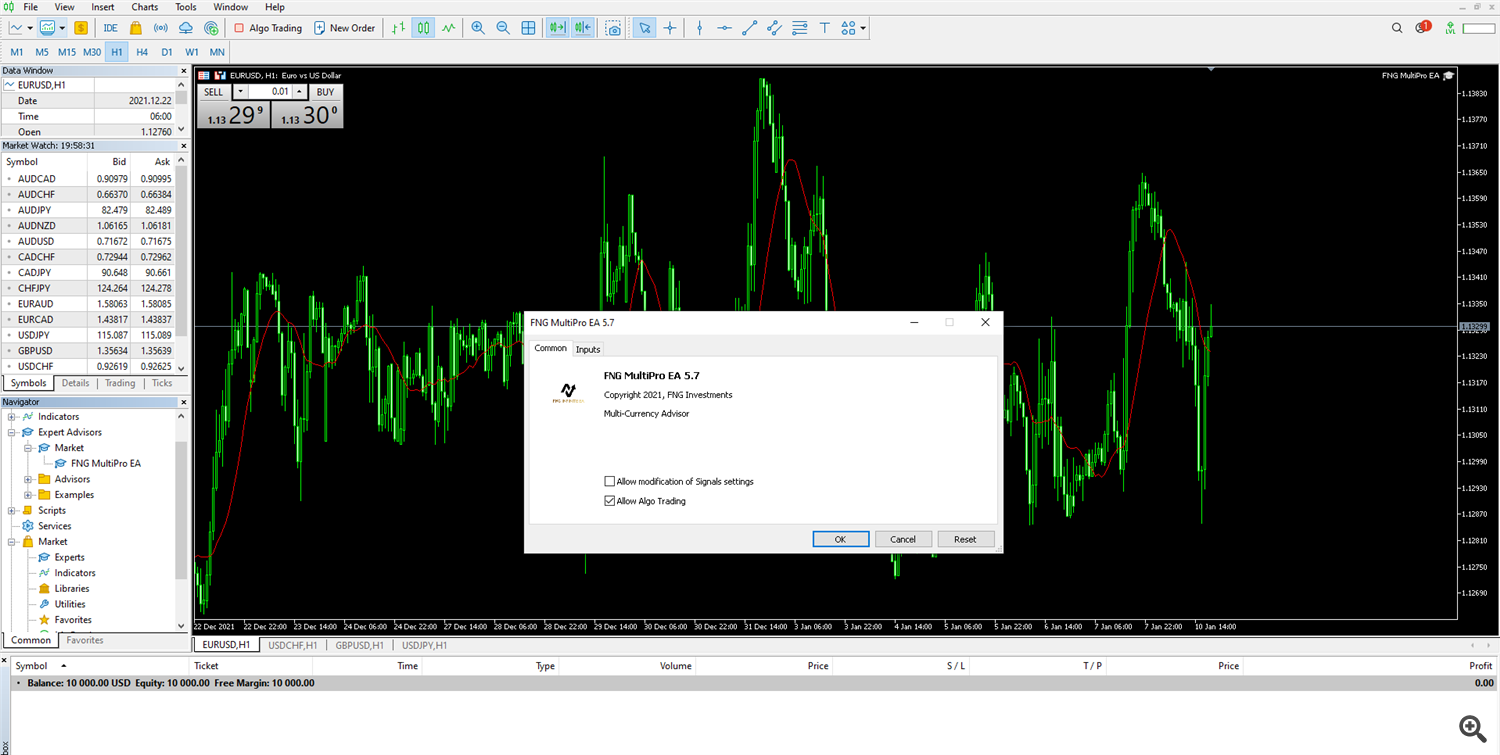
Task: Draw a vertical line on the chart
Action: [x=699, y=28]
